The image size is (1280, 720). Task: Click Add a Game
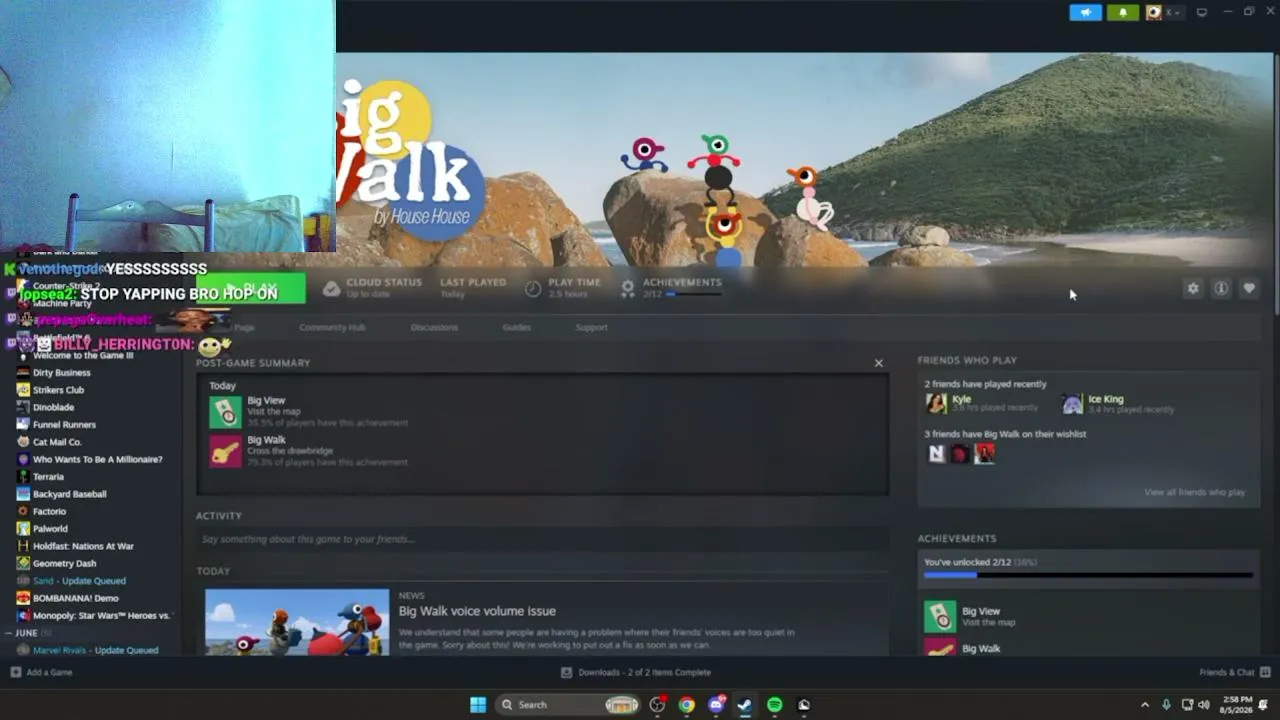pyautogui.click(x=41, y=672)
